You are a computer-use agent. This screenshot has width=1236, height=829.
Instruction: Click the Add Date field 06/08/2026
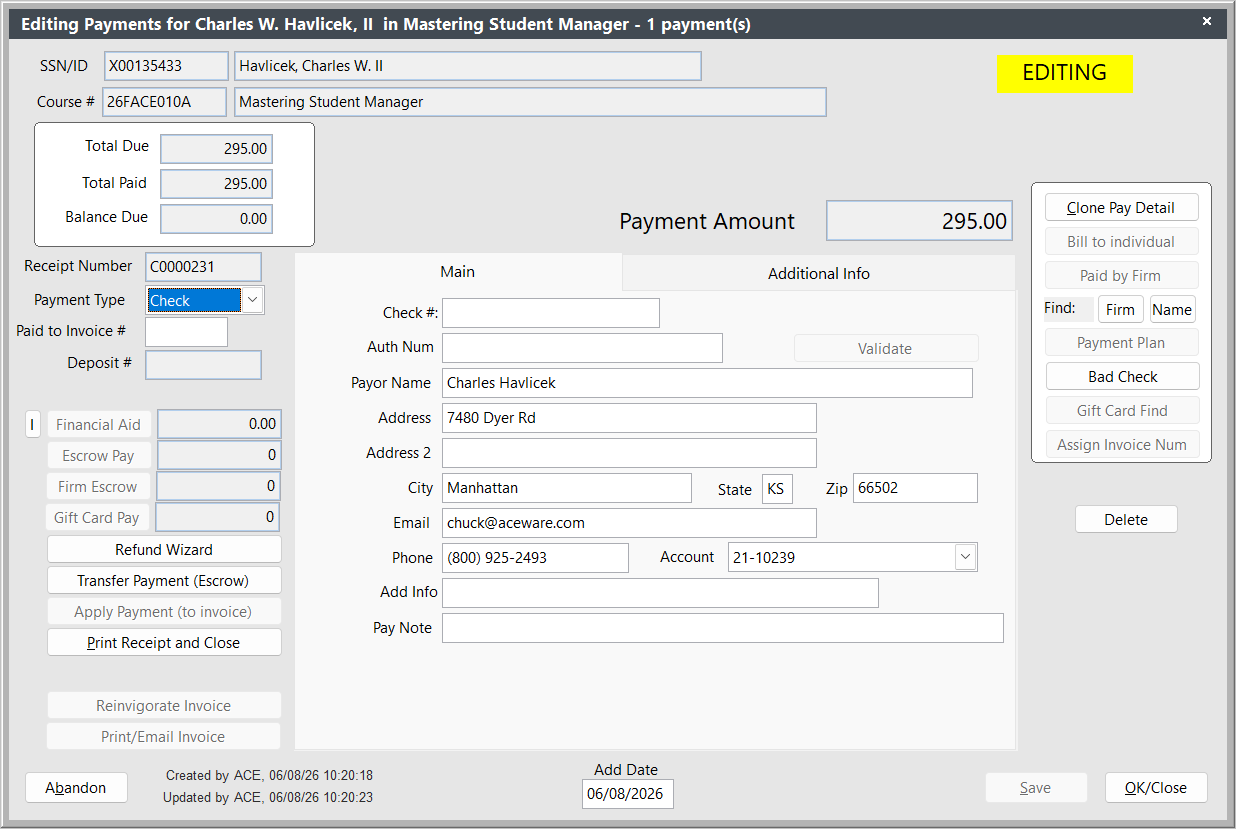628,794
